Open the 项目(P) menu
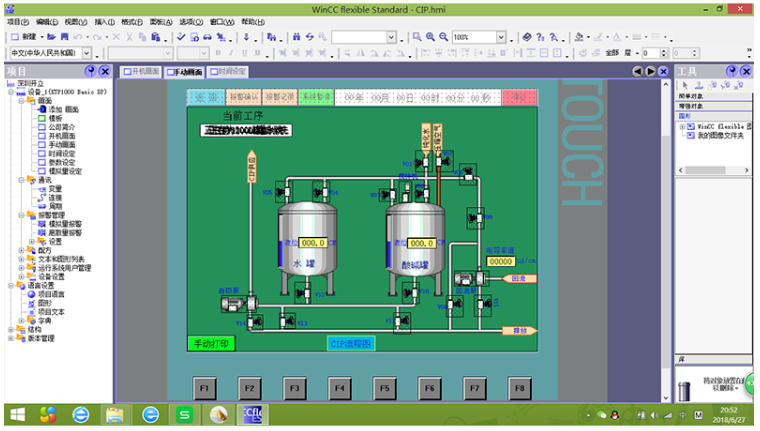The width and height of the screenshot is (760, 431). (x=18, y=22)
